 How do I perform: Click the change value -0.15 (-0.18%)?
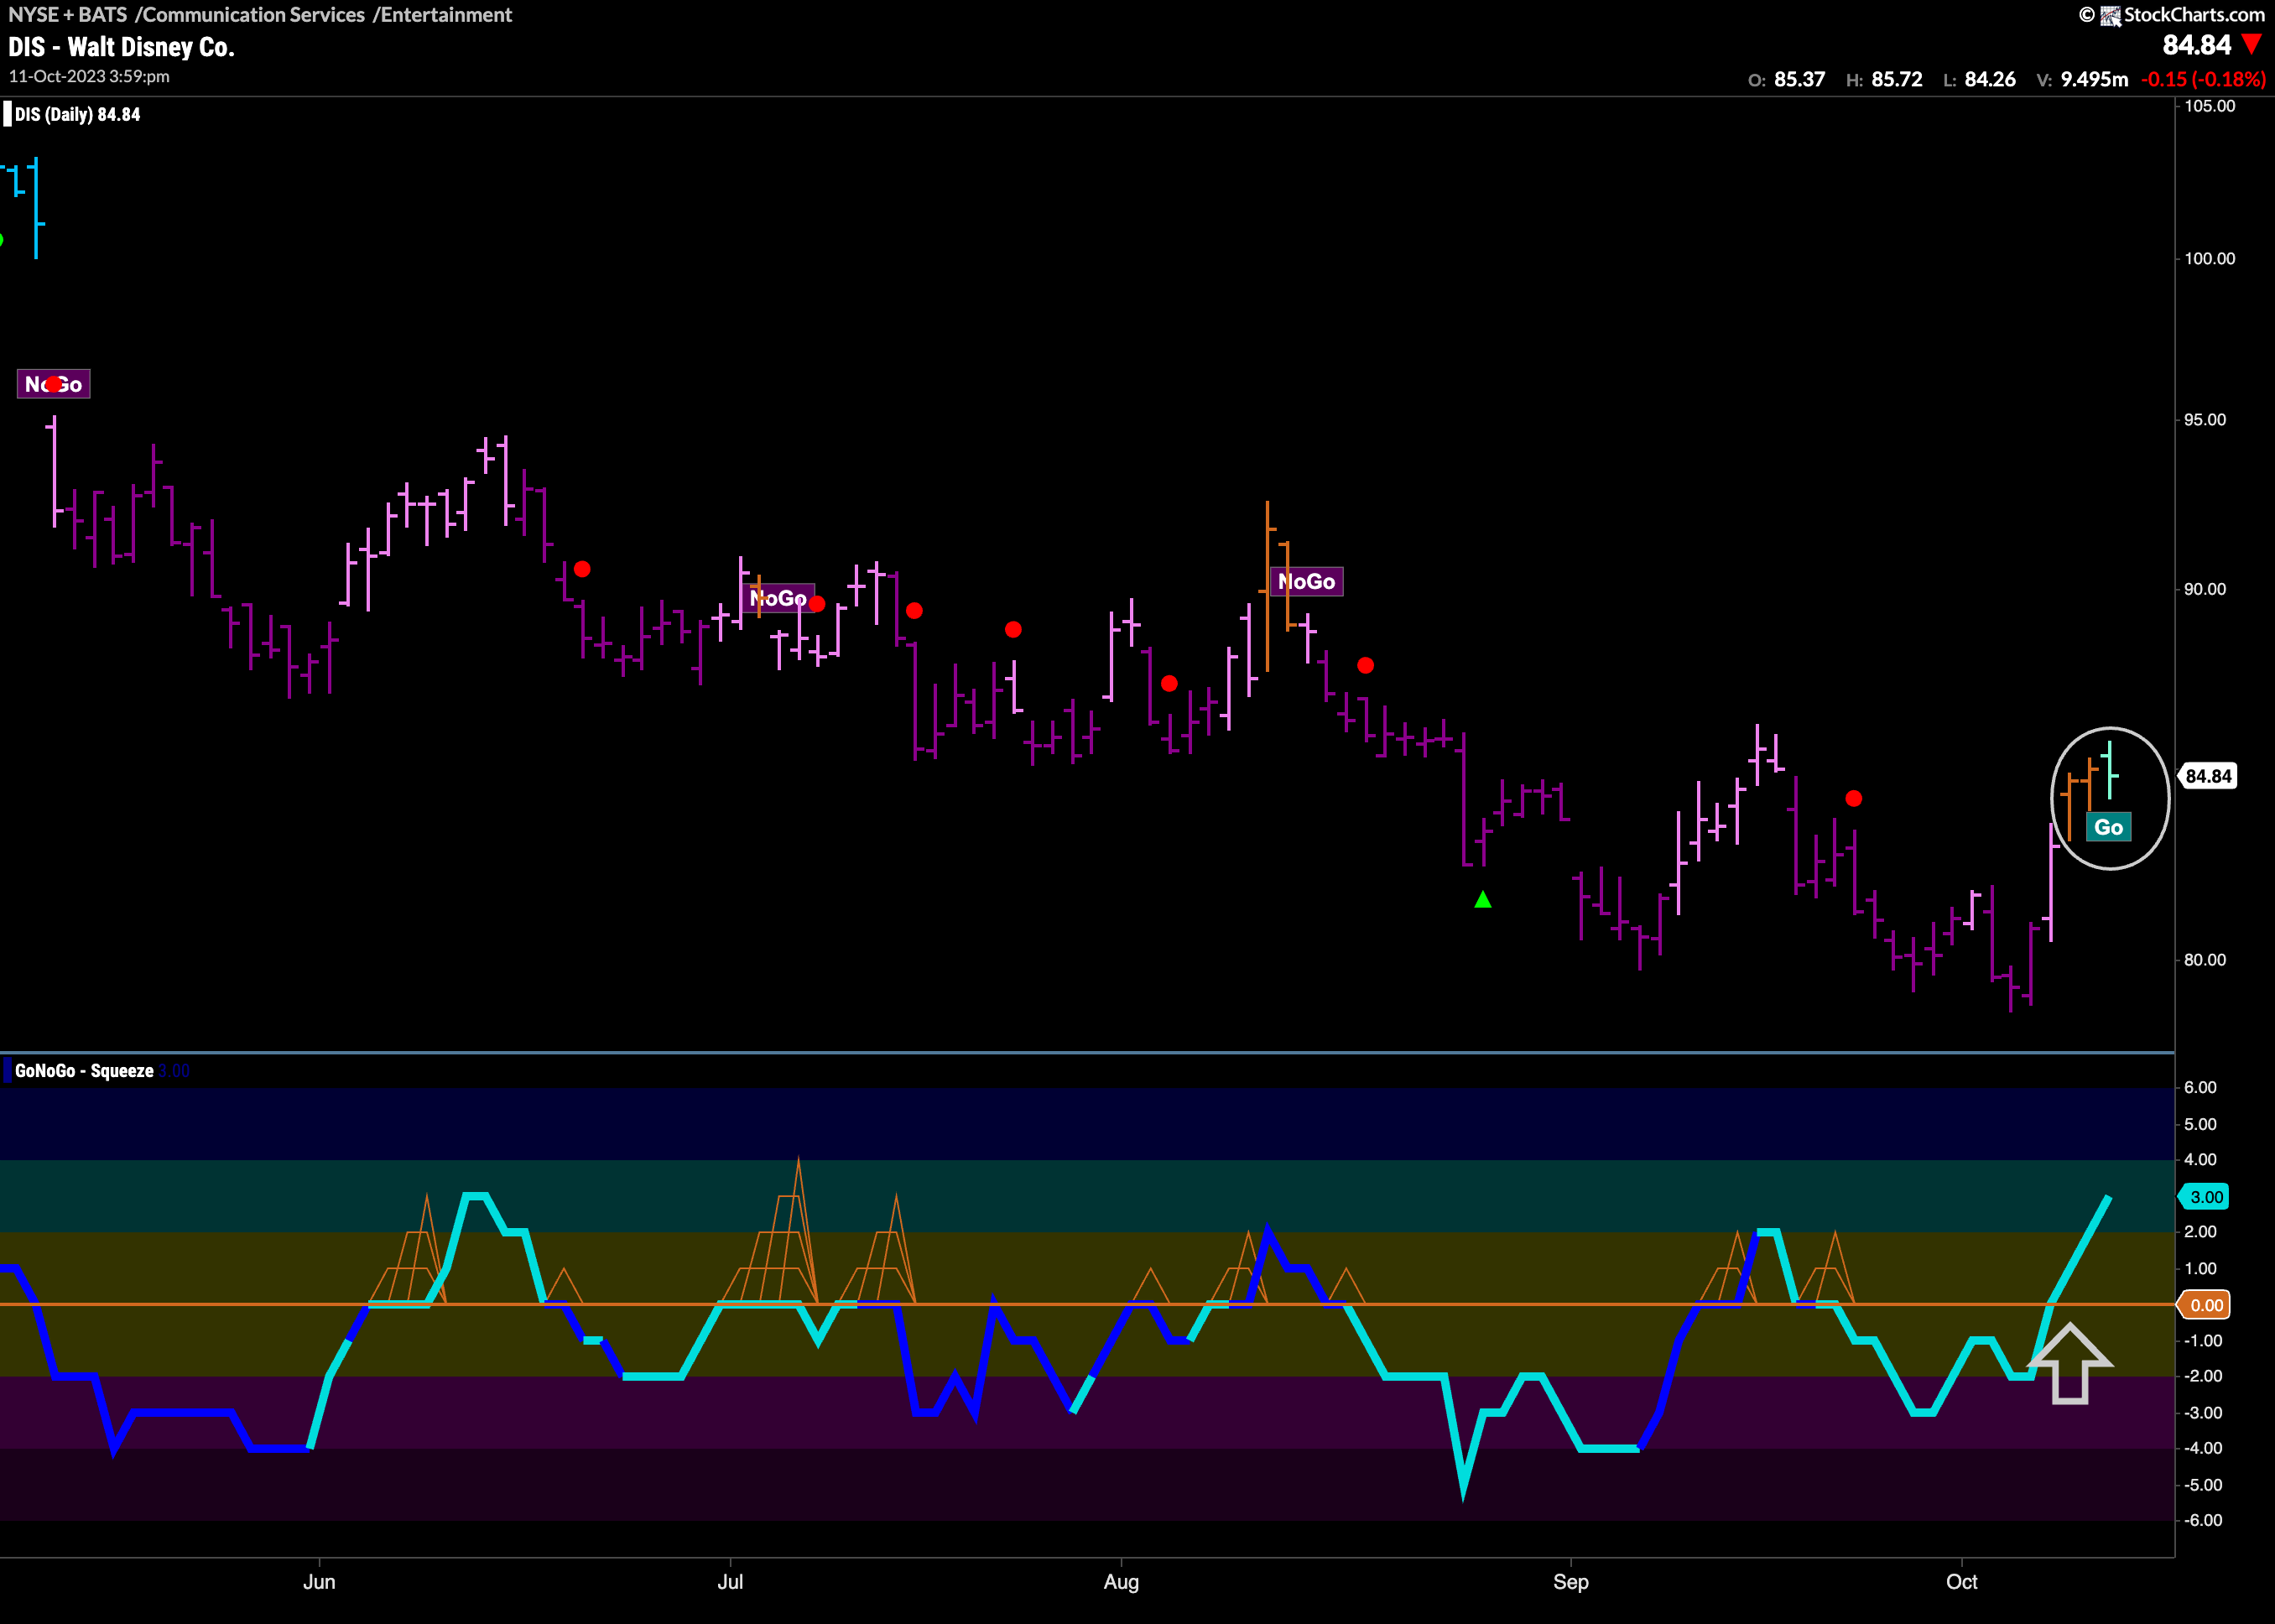pyautogui.click(x=2203, y=79)
